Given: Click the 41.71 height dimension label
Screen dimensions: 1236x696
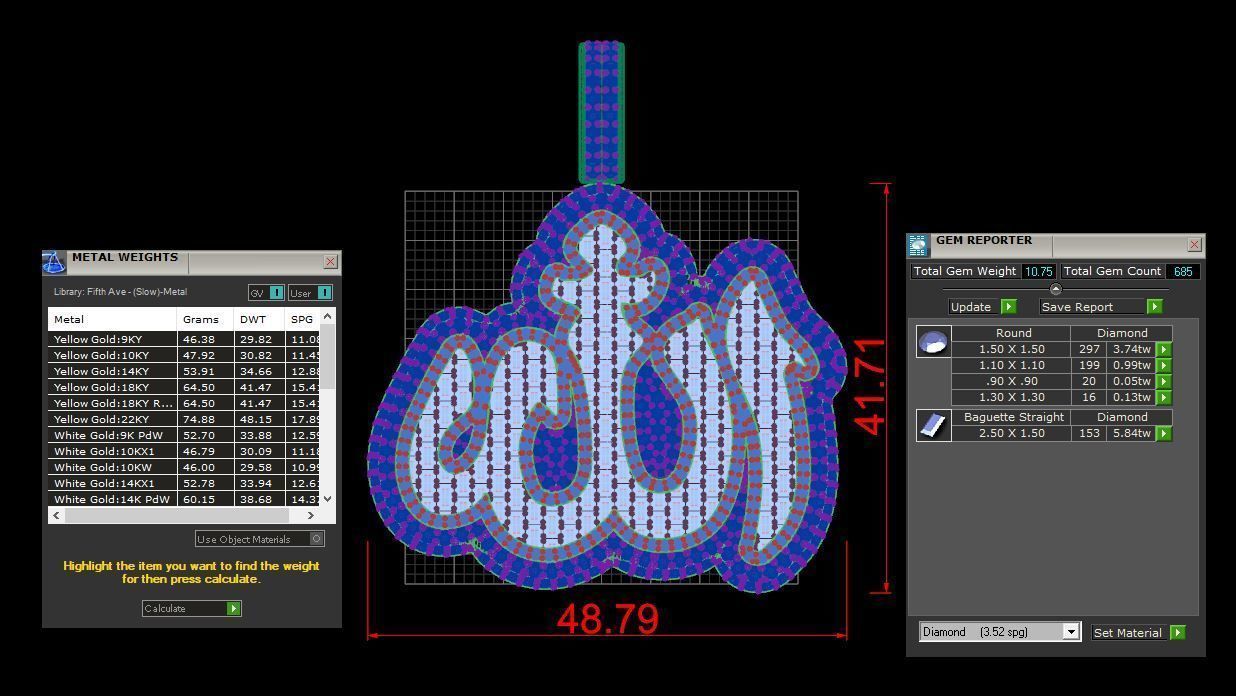Looking at the screenshot, I should tap(870, 386).
